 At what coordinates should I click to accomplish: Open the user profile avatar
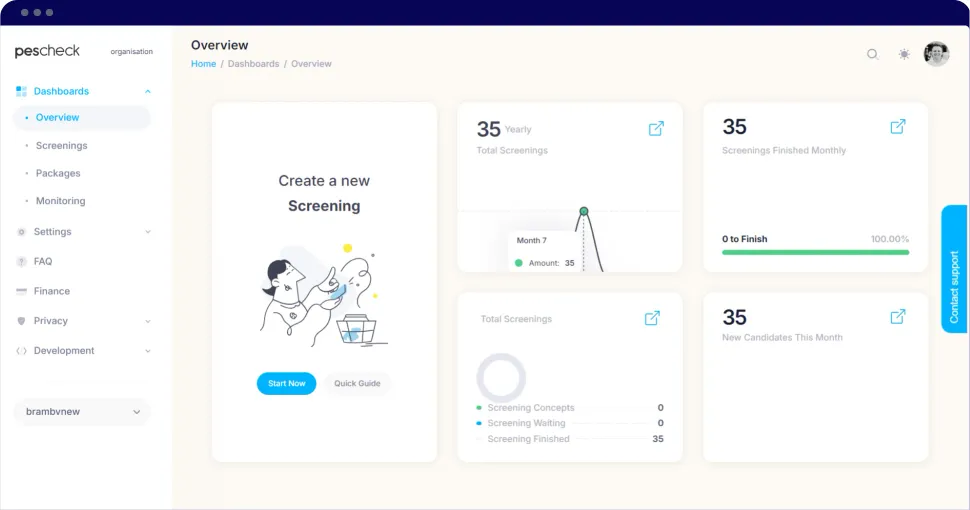936,54
